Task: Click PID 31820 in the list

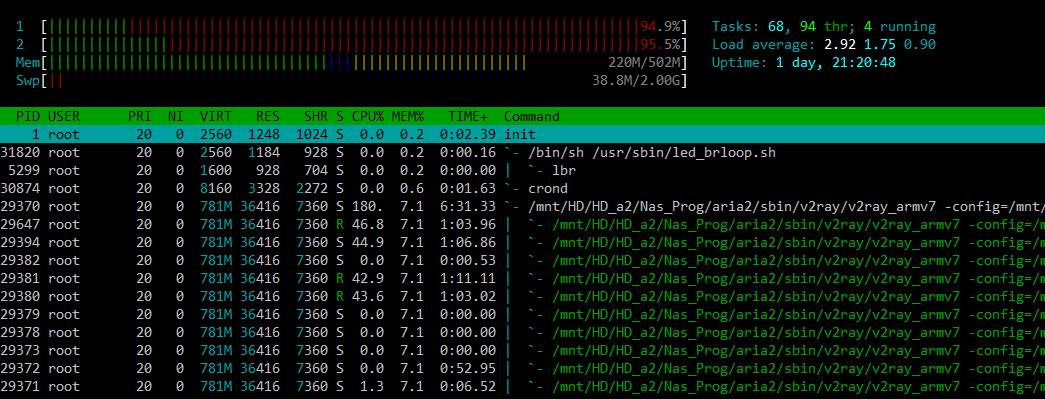Action: 21,153
